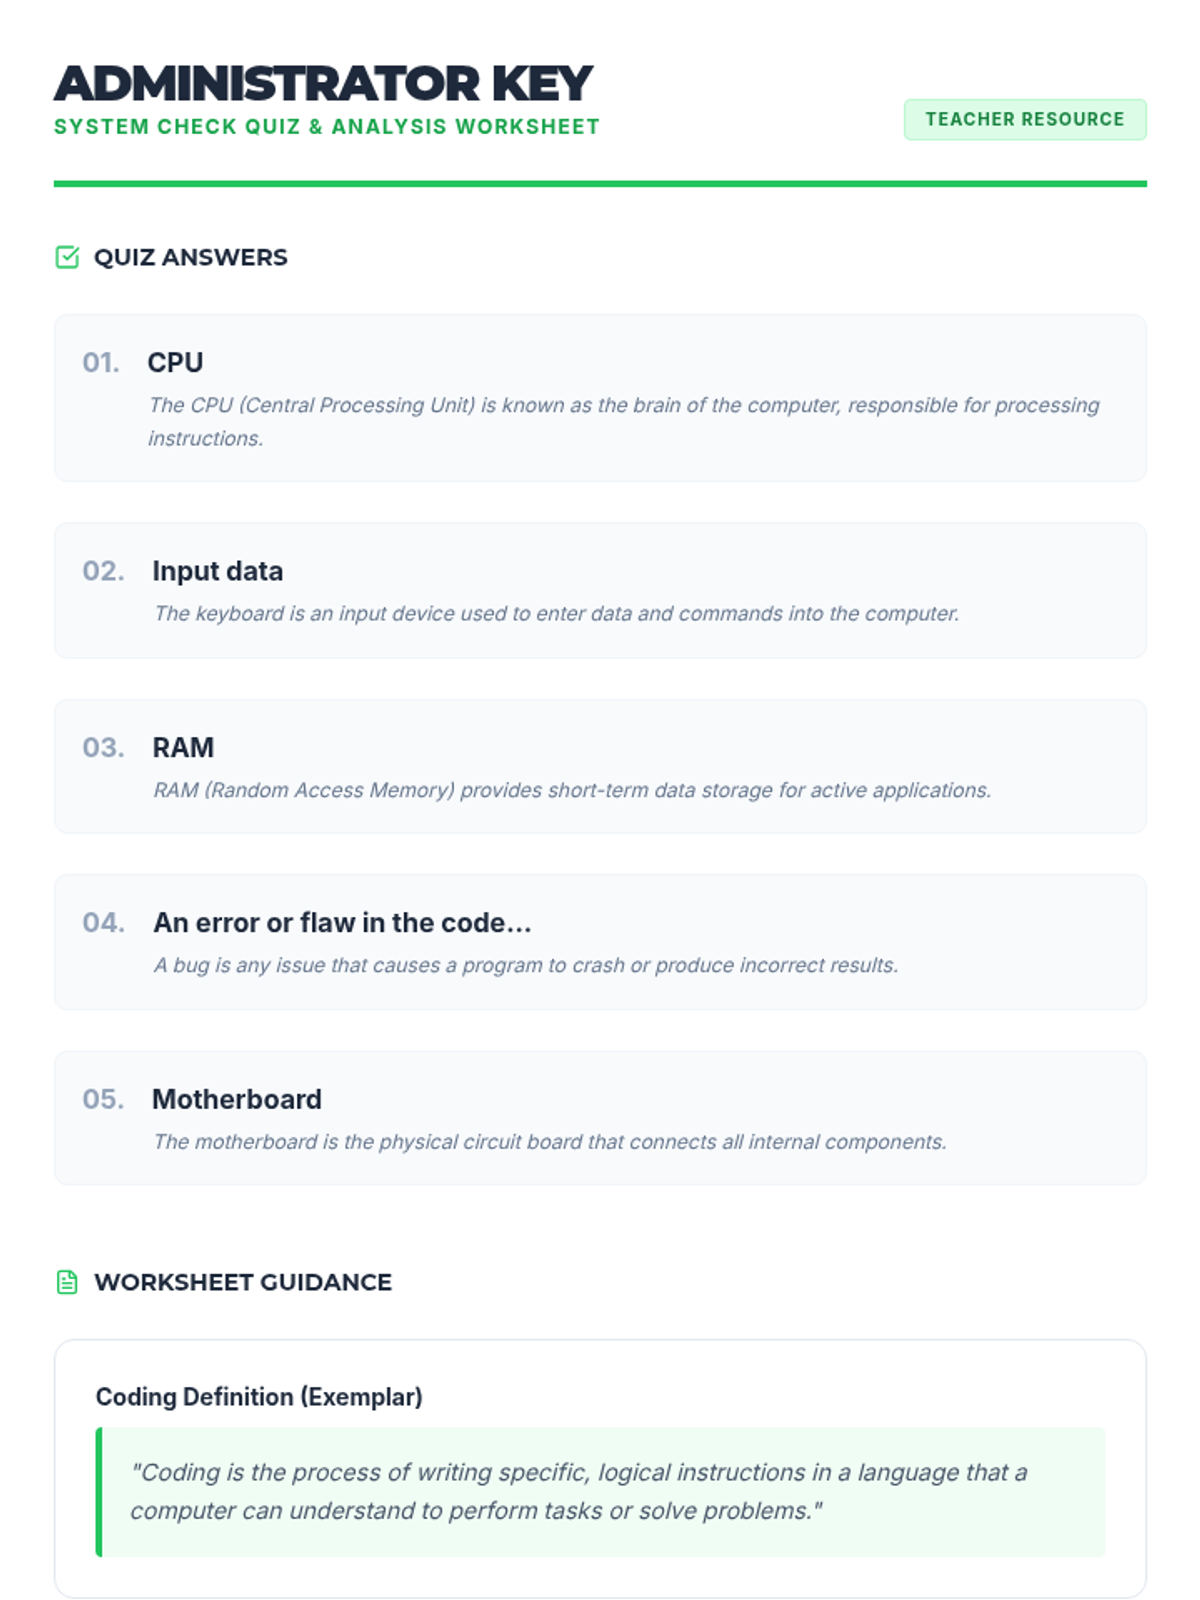1200x1600 pixels.
Task: Select the CPU answer title
Action: pyautogui.click(x=175, y=362)
